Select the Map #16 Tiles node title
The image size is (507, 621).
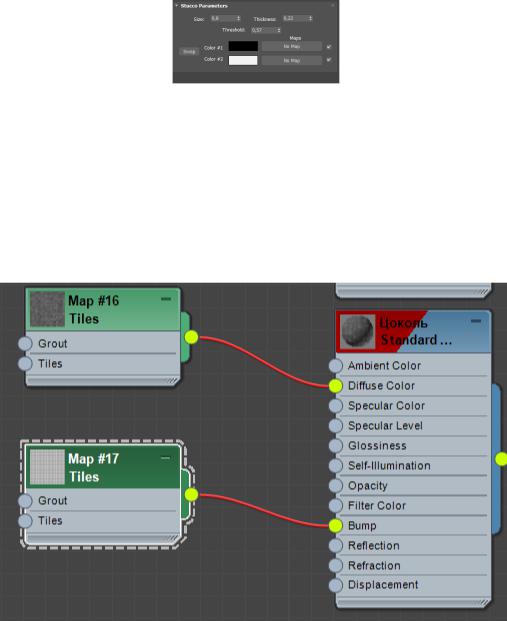93,310
